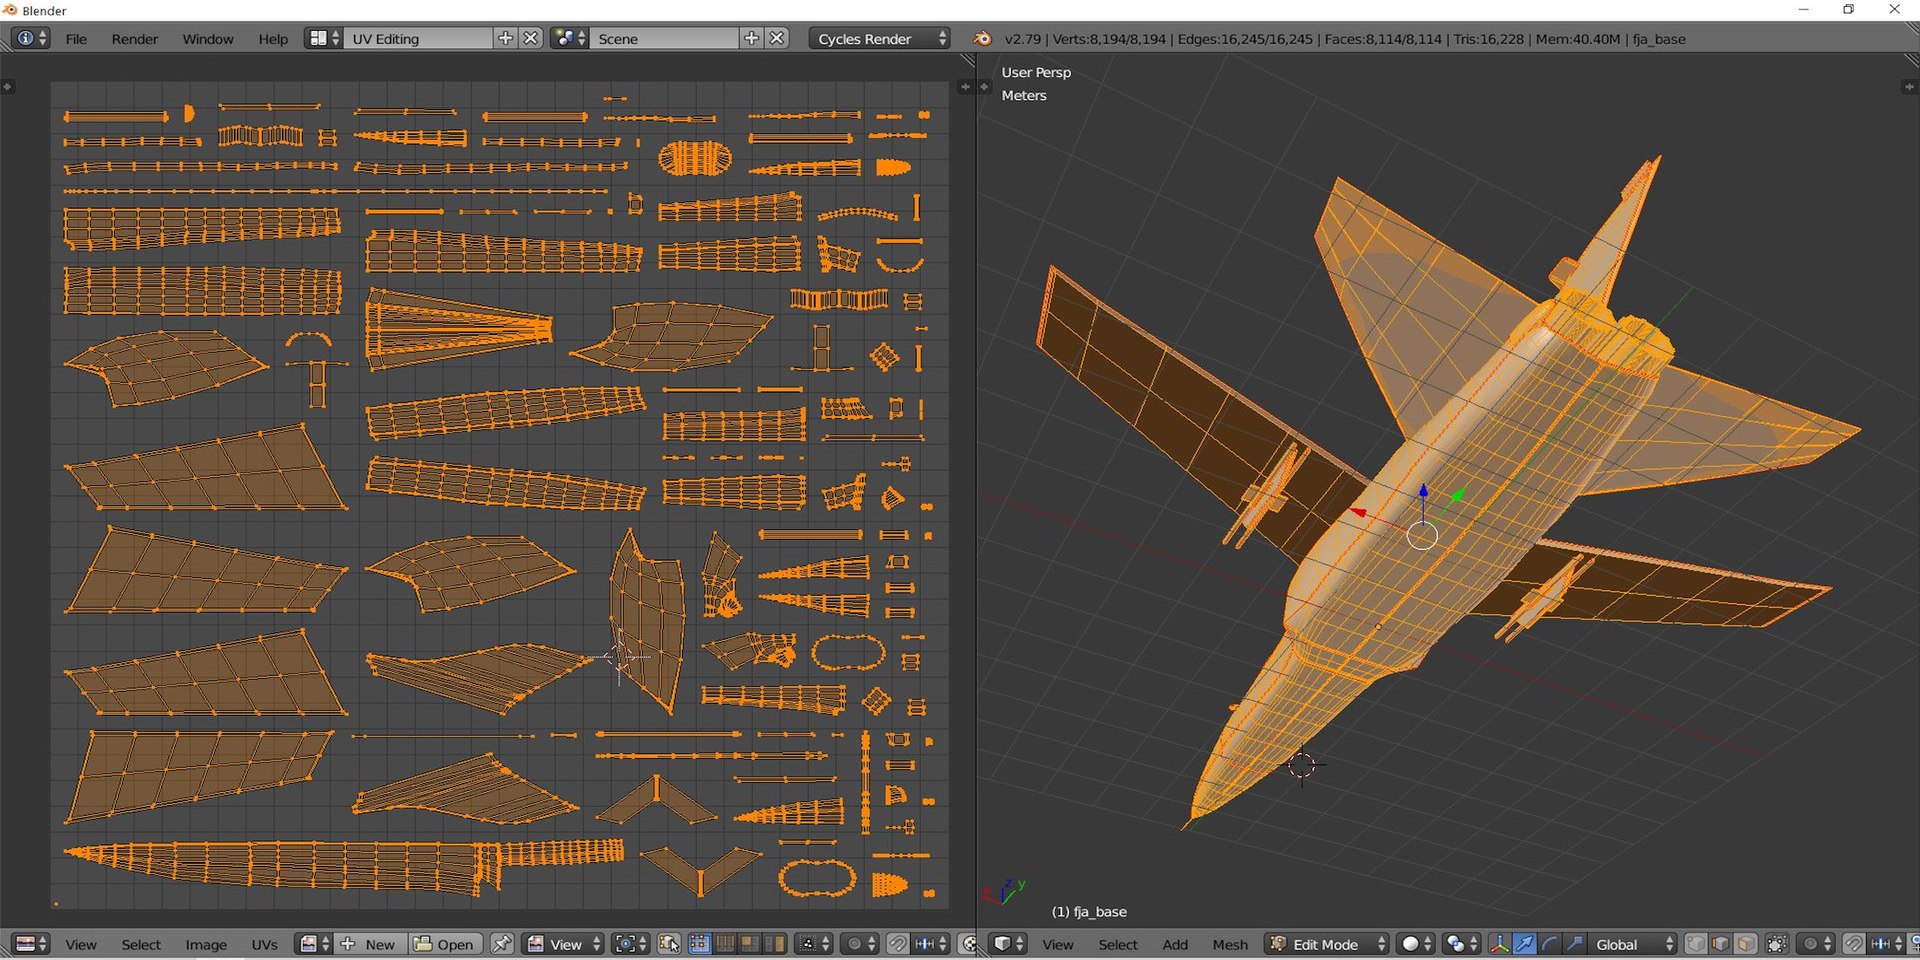Open the UV editor pivot point selector
The width and height of the screenshot is (1920, 960).
(x=630, y=944)
